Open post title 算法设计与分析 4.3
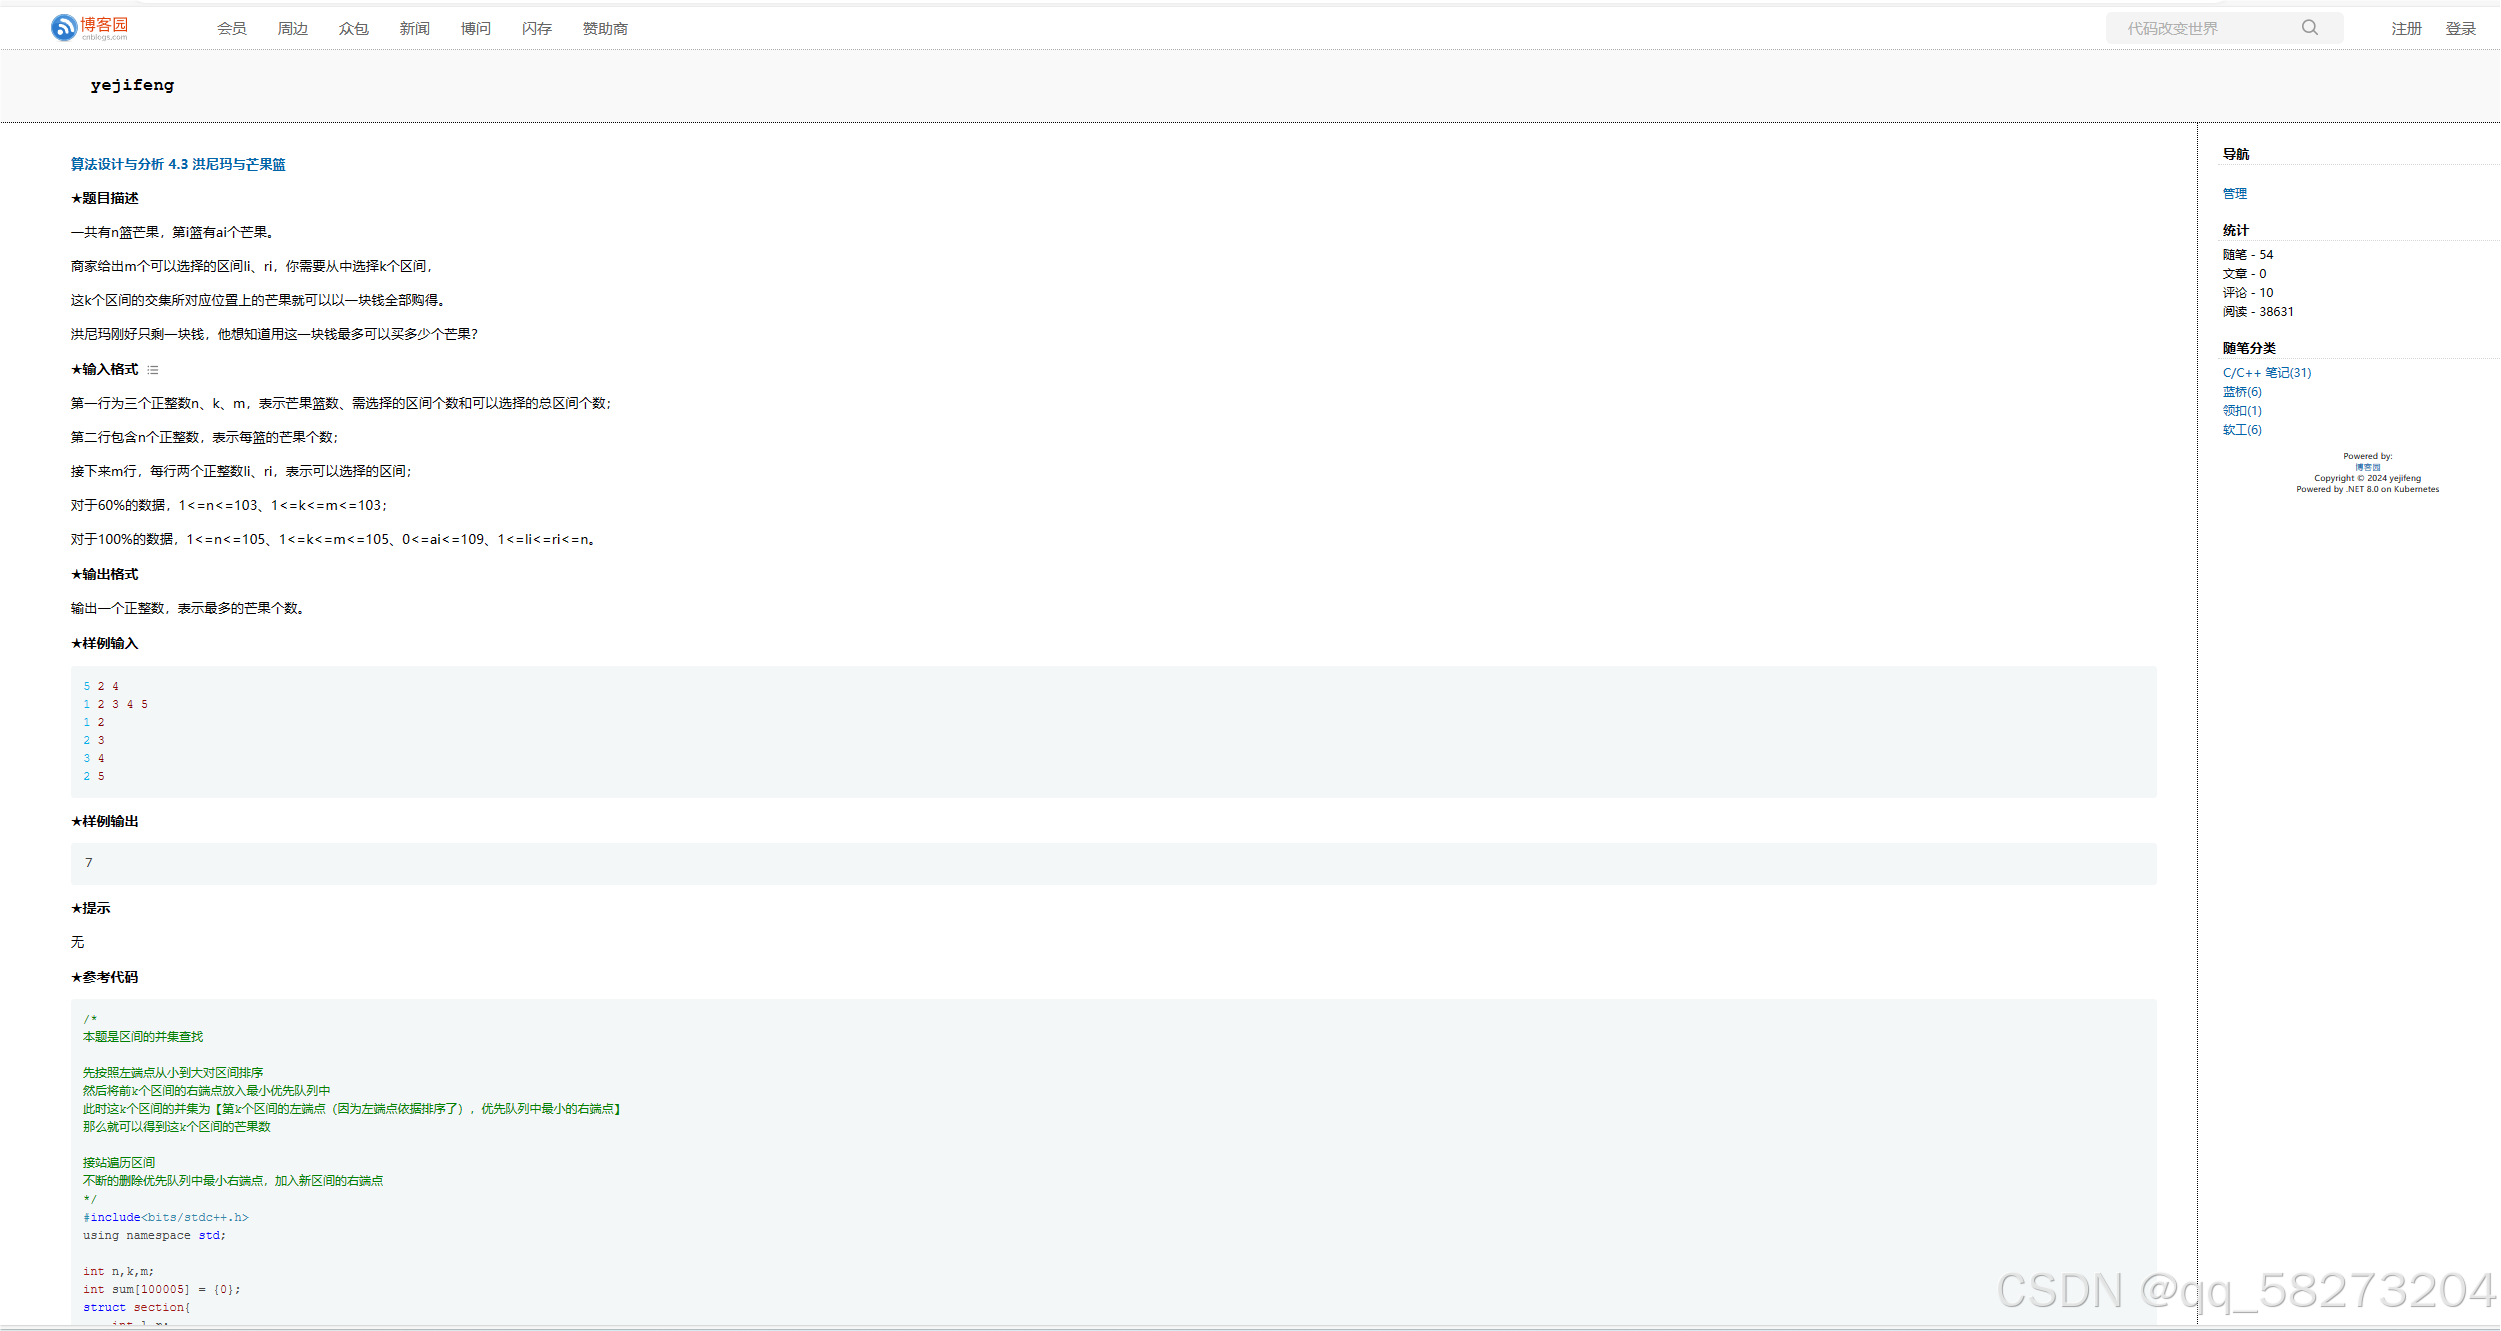 pos(178,164)
